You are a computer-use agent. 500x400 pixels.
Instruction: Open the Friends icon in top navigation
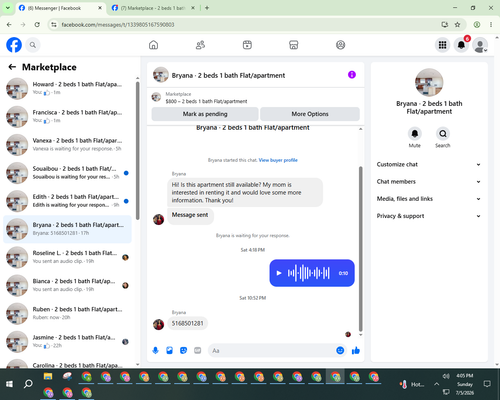[x=200, y=45]
